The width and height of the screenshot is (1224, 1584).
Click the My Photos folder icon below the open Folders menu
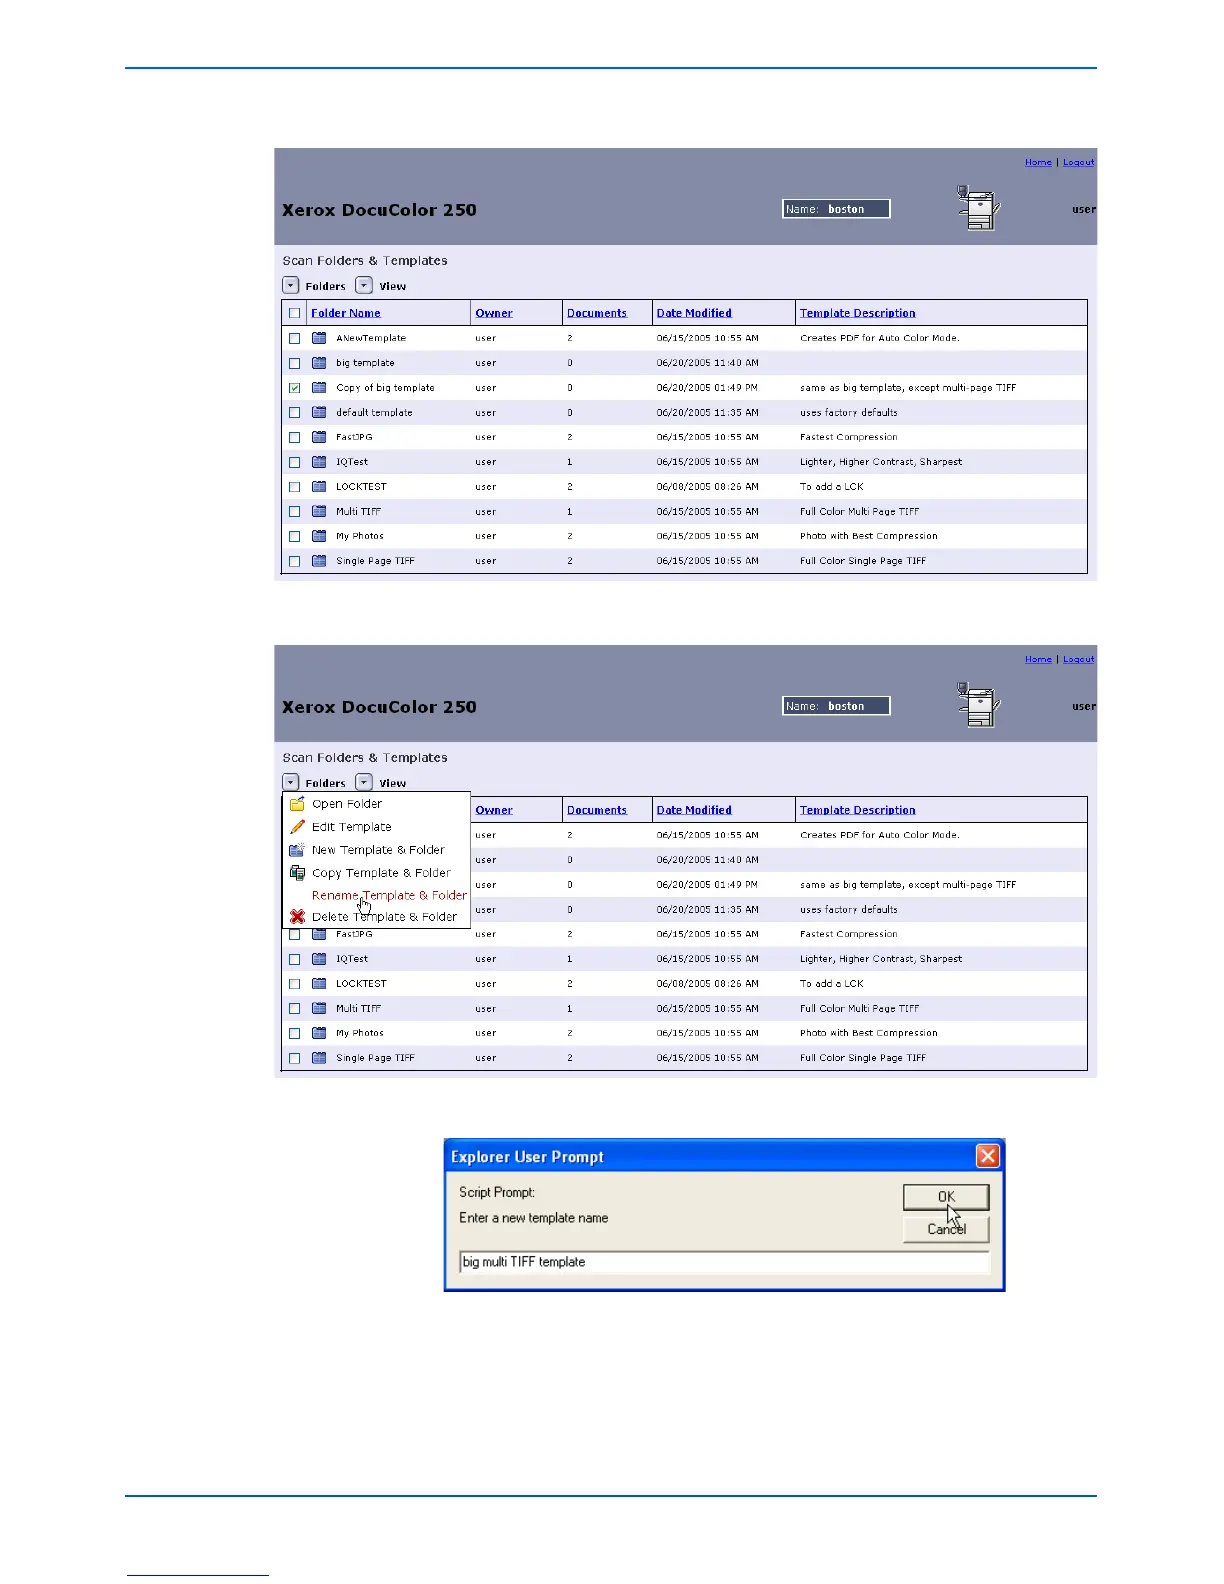[x=319, y=1033]
